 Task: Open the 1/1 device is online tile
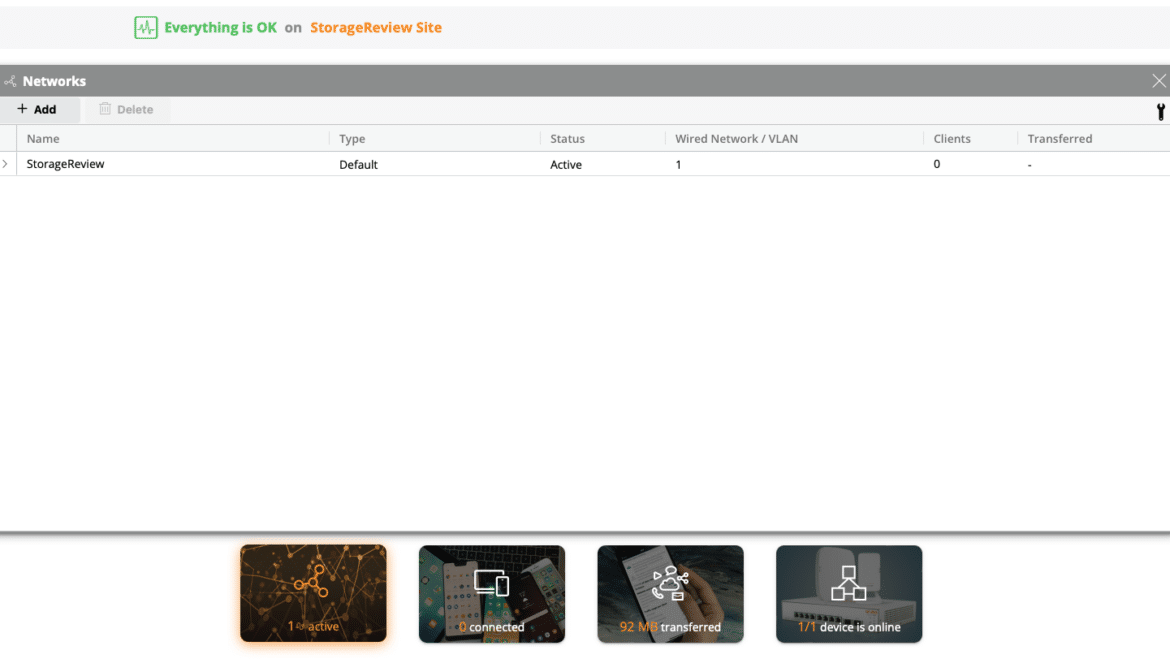click(x=849, y=594)
